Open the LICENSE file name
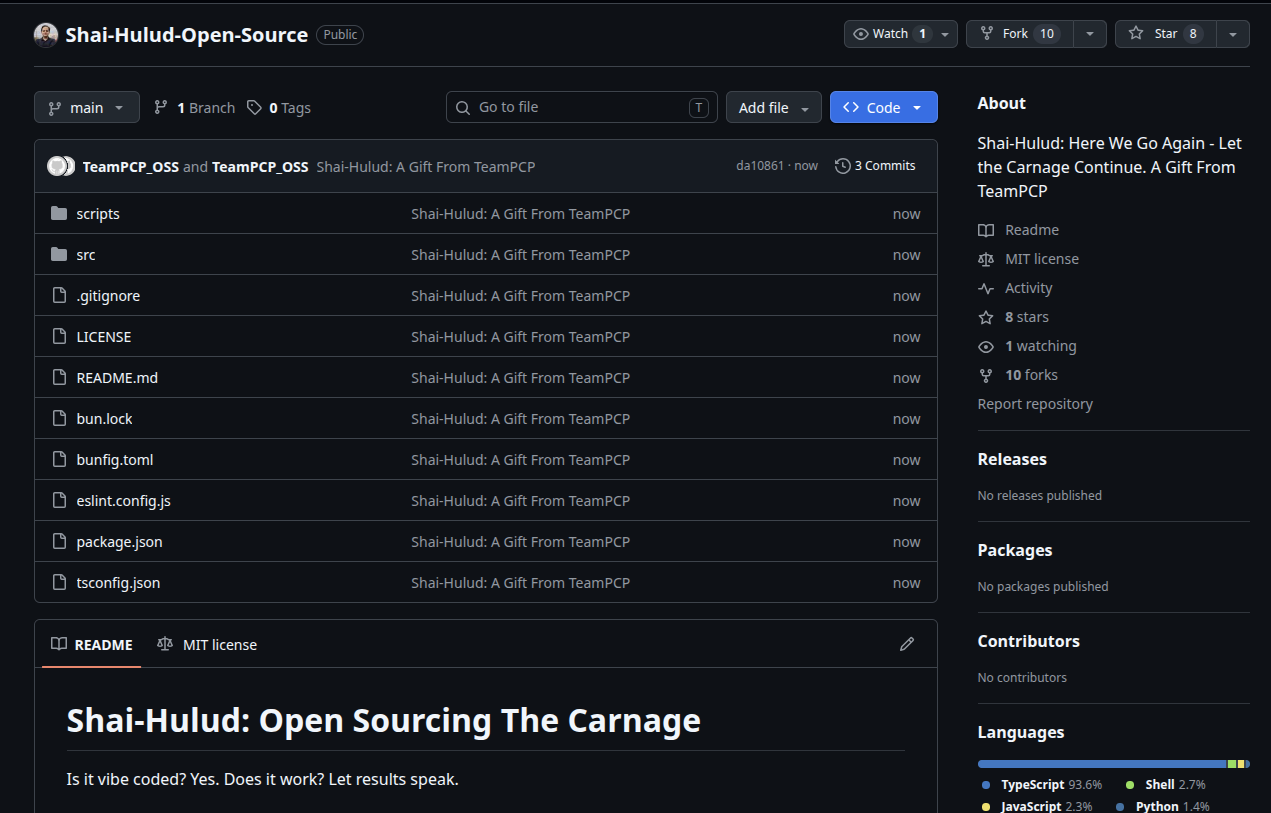The width and height of the screenshot is (1271, 813). point(104,337)
